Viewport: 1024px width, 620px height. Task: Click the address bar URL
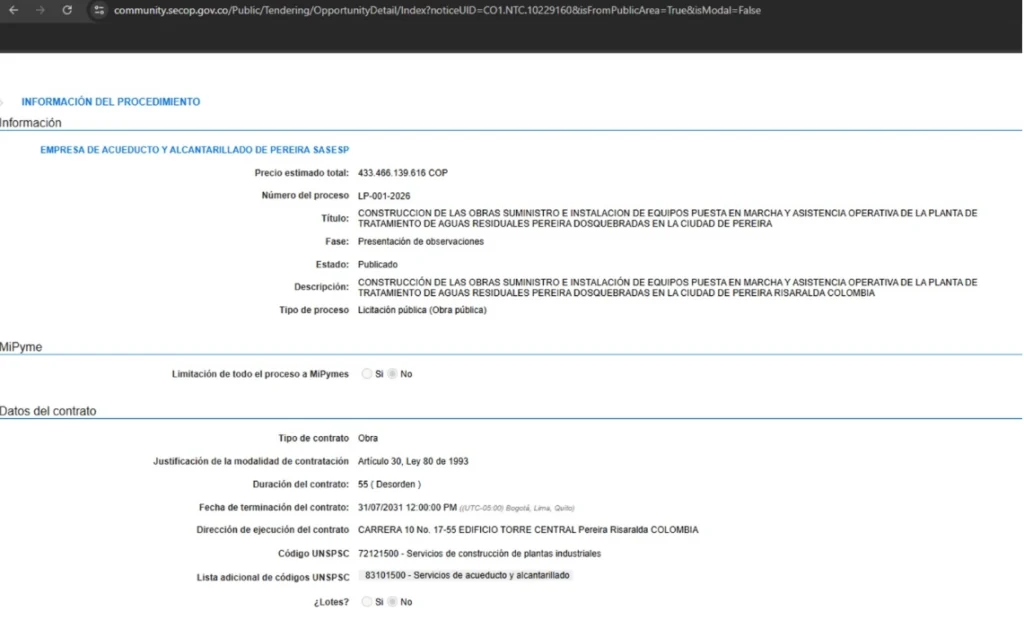tap(430, 10)
